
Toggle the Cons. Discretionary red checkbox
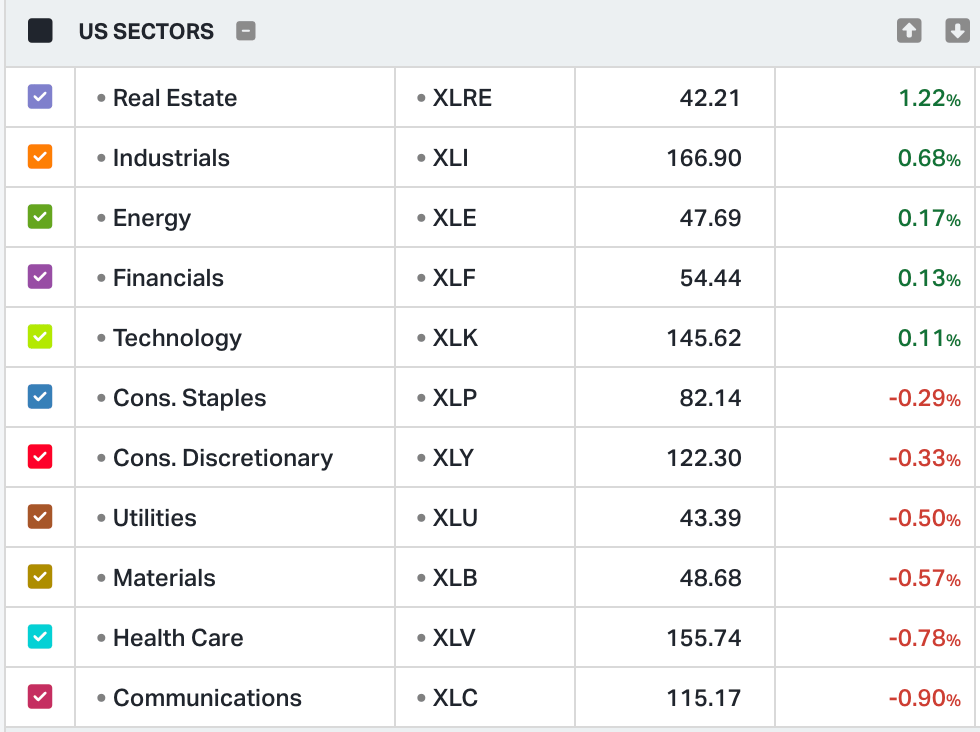tap(40, 457)
